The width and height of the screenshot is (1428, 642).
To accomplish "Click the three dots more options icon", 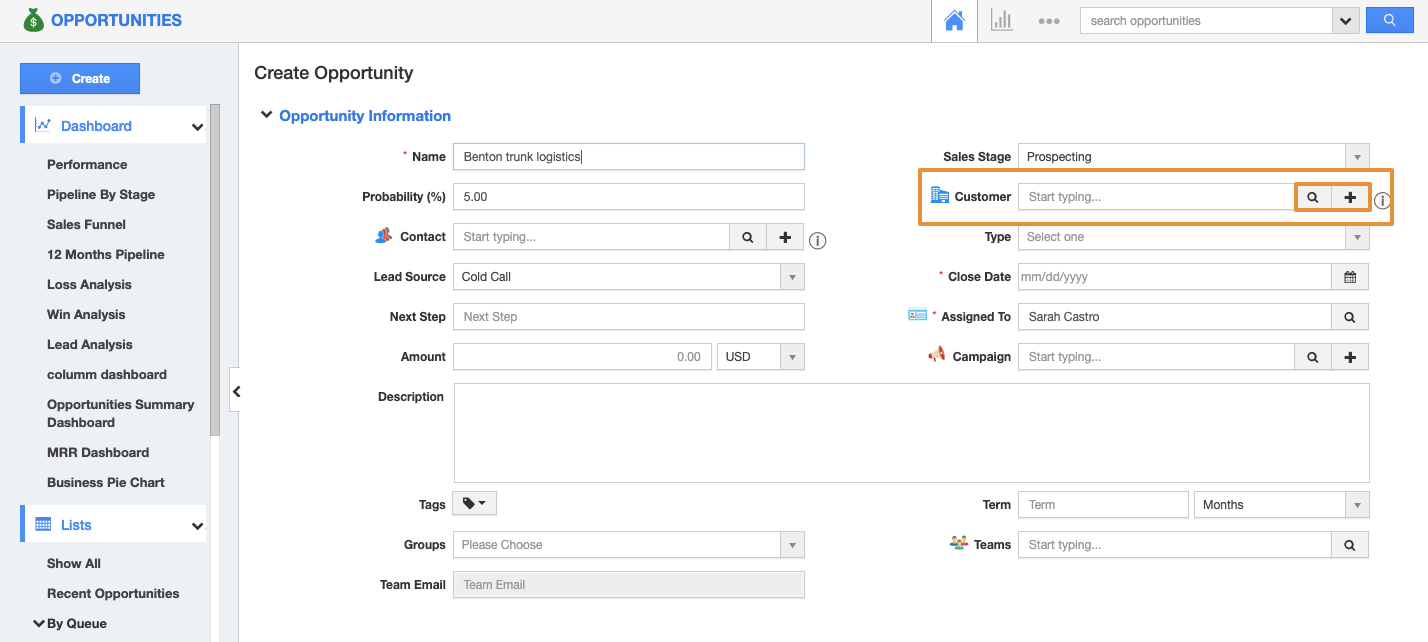I will click(x=1048, y=21).
